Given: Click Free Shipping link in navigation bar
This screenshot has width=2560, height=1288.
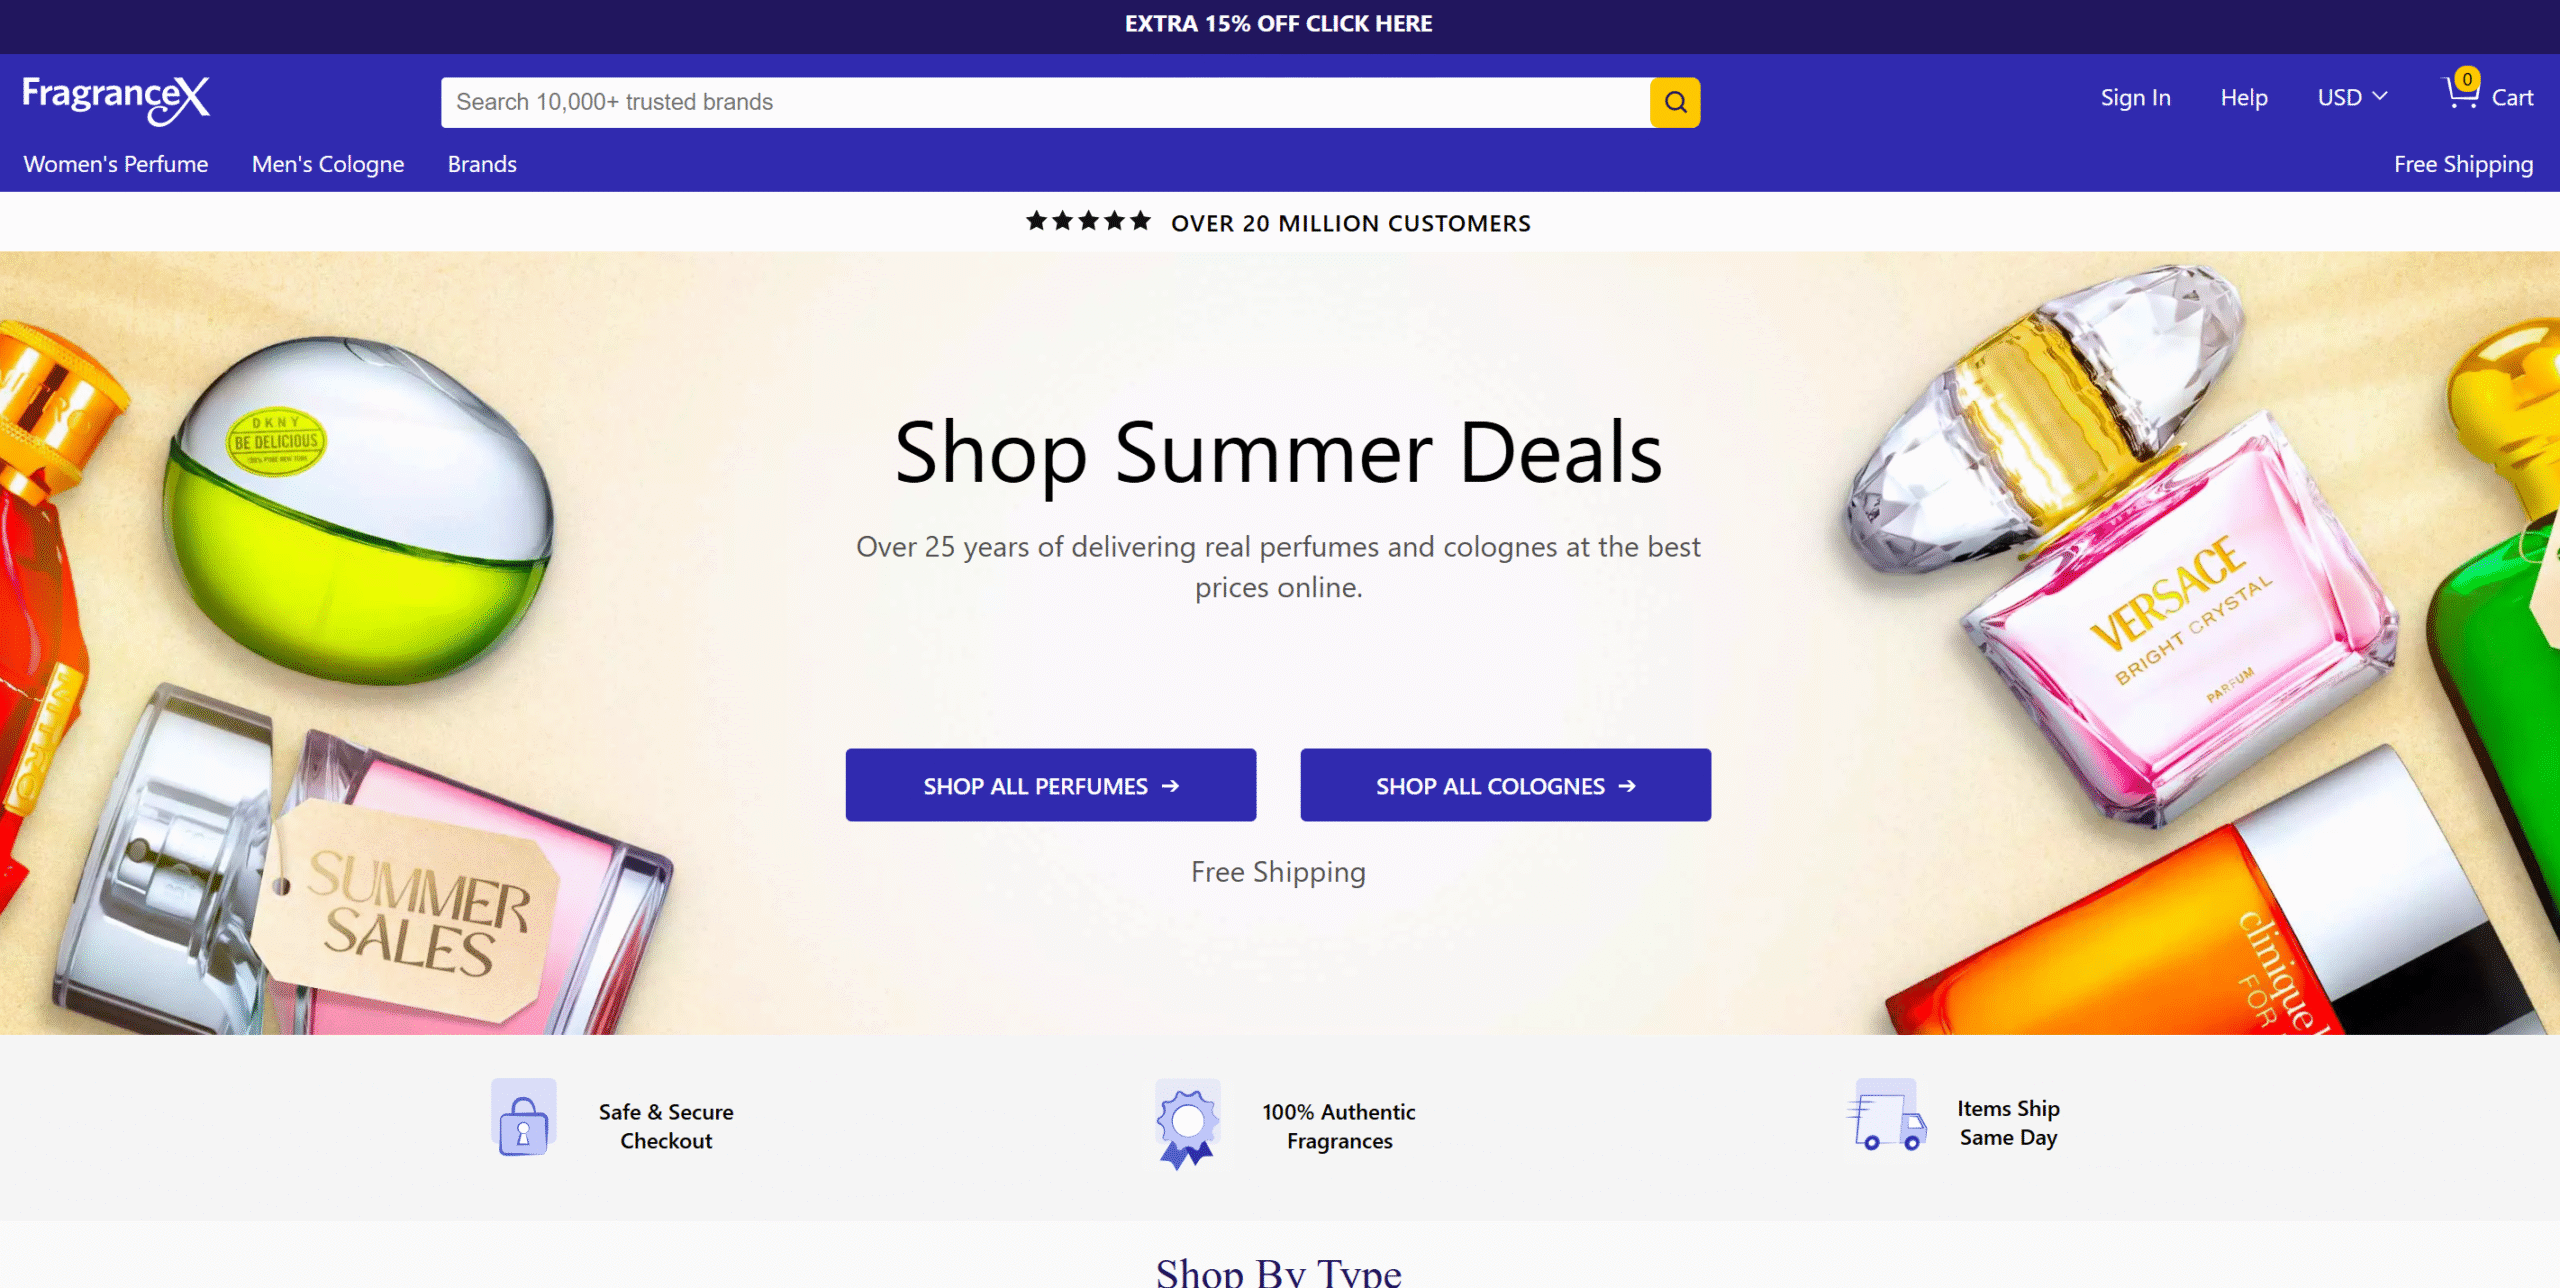Looking at the screenshot, I should point(2463,164).
